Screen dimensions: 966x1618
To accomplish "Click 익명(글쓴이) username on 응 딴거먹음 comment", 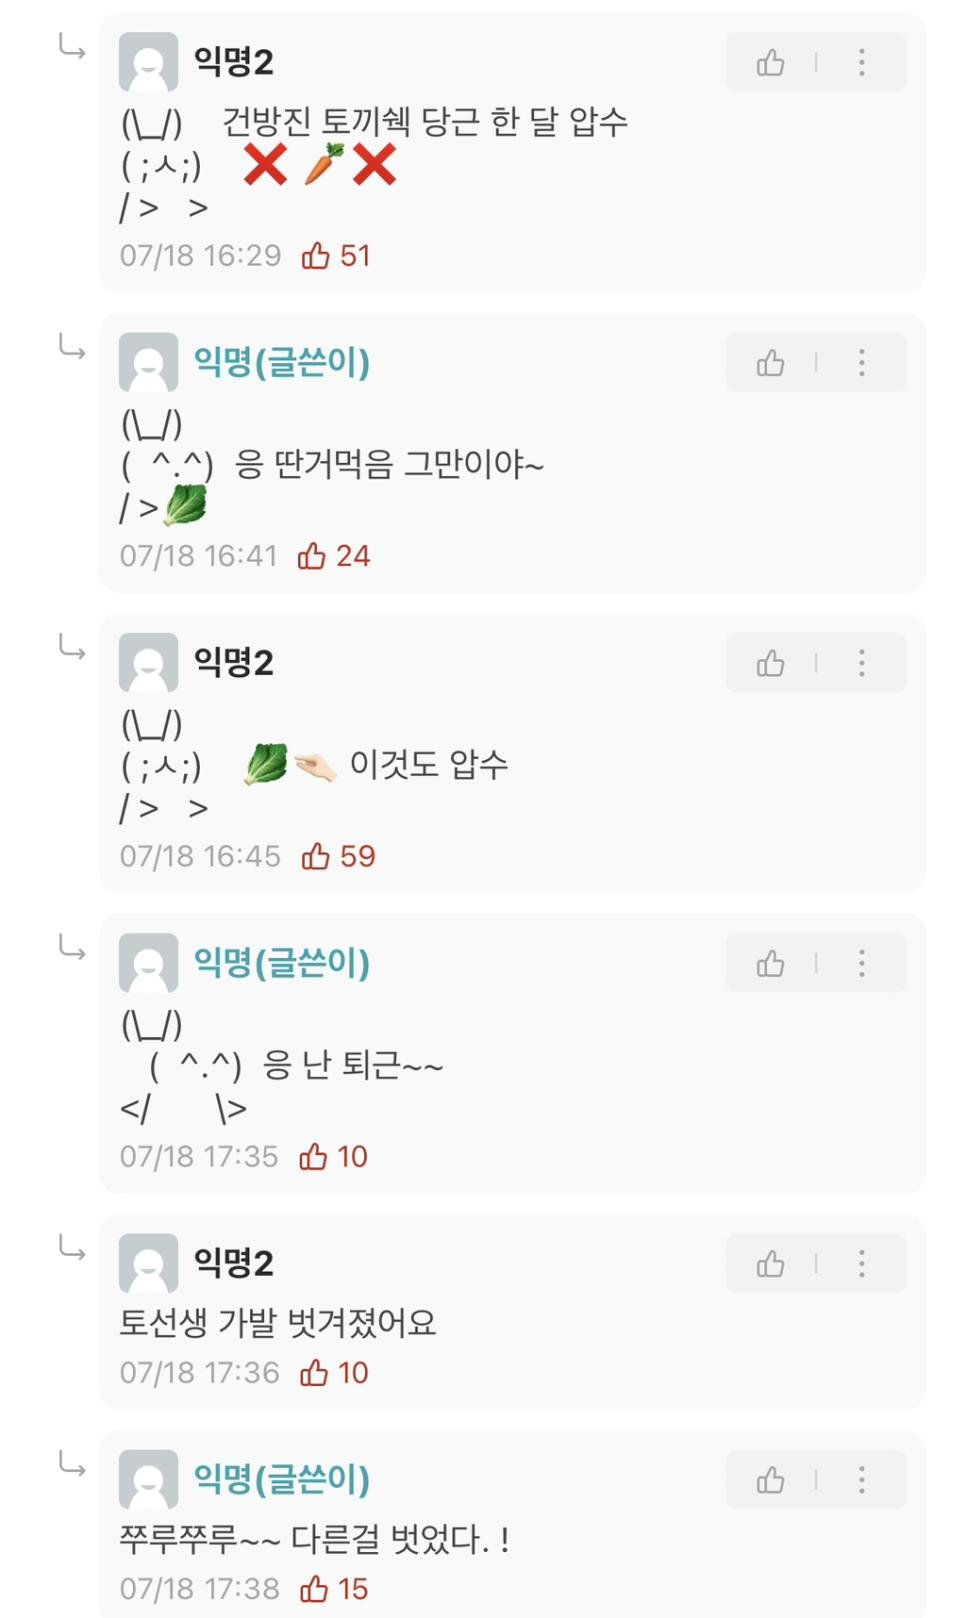I will [281, 362].
